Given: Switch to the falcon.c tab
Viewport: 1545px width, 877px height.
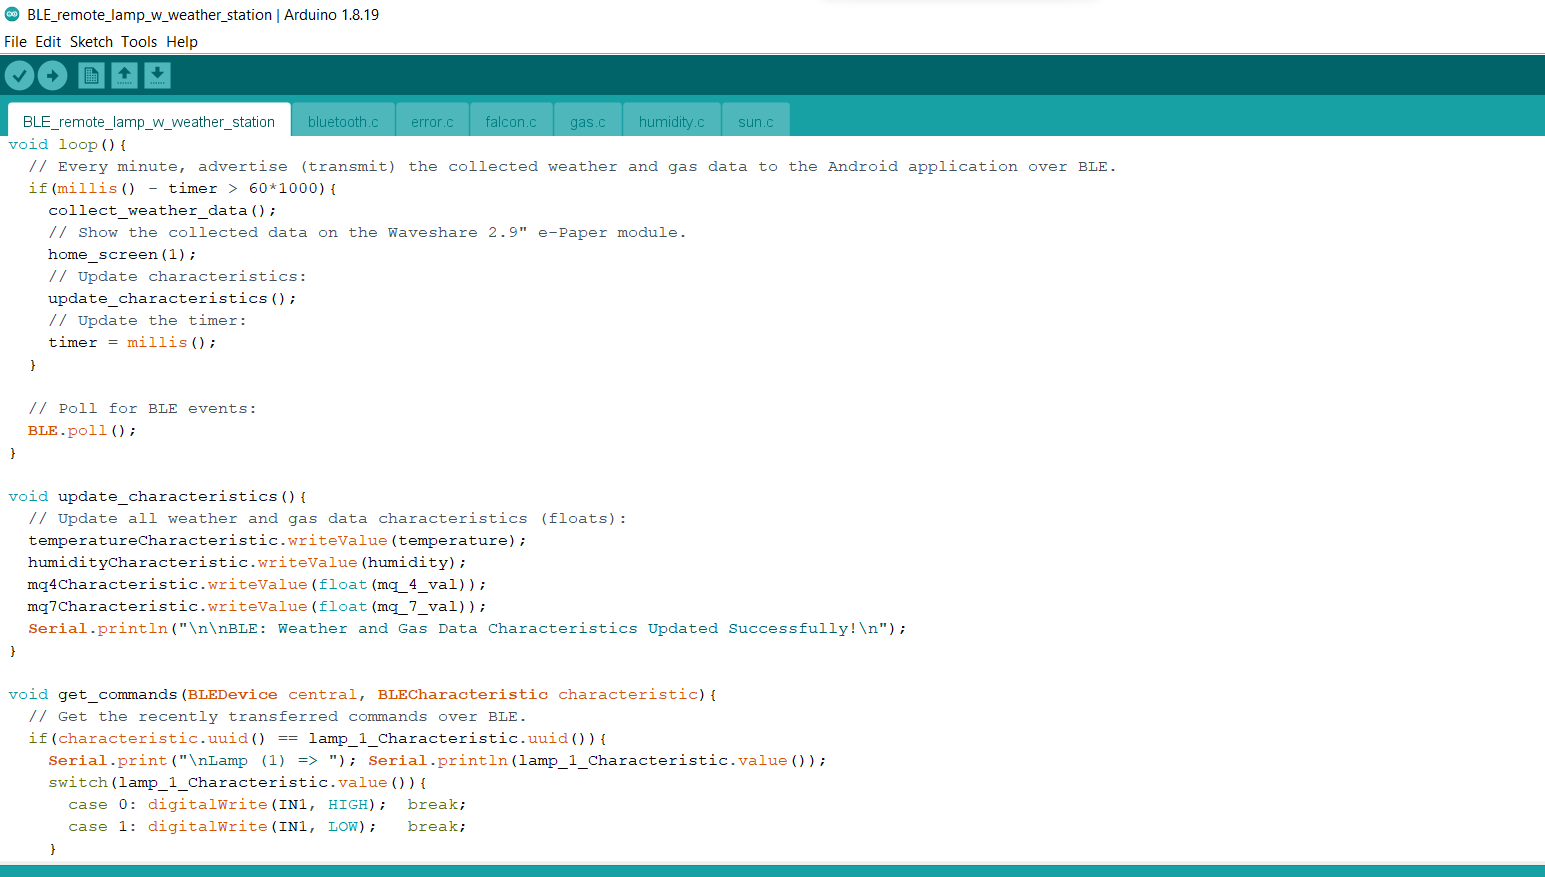Looking at the screenshot, I should 510,120.
